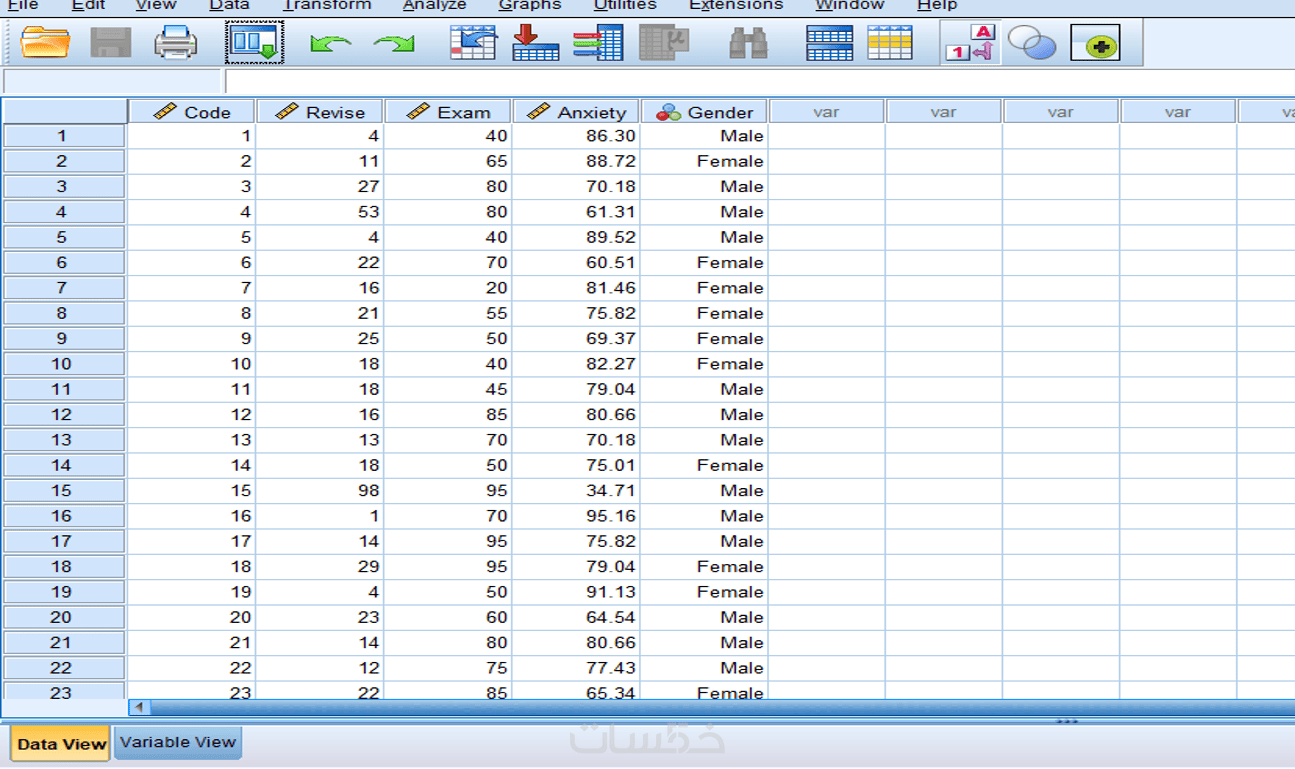Select case row header 1
This screenshot has width=1295, height=769.
63,136
